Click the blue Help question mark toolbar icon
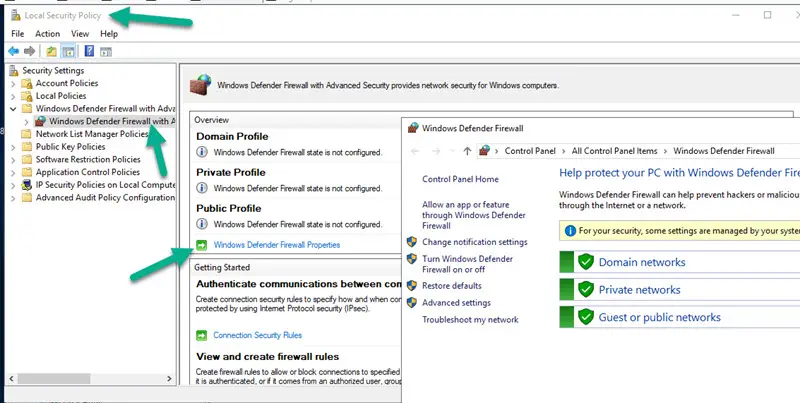 89,51
